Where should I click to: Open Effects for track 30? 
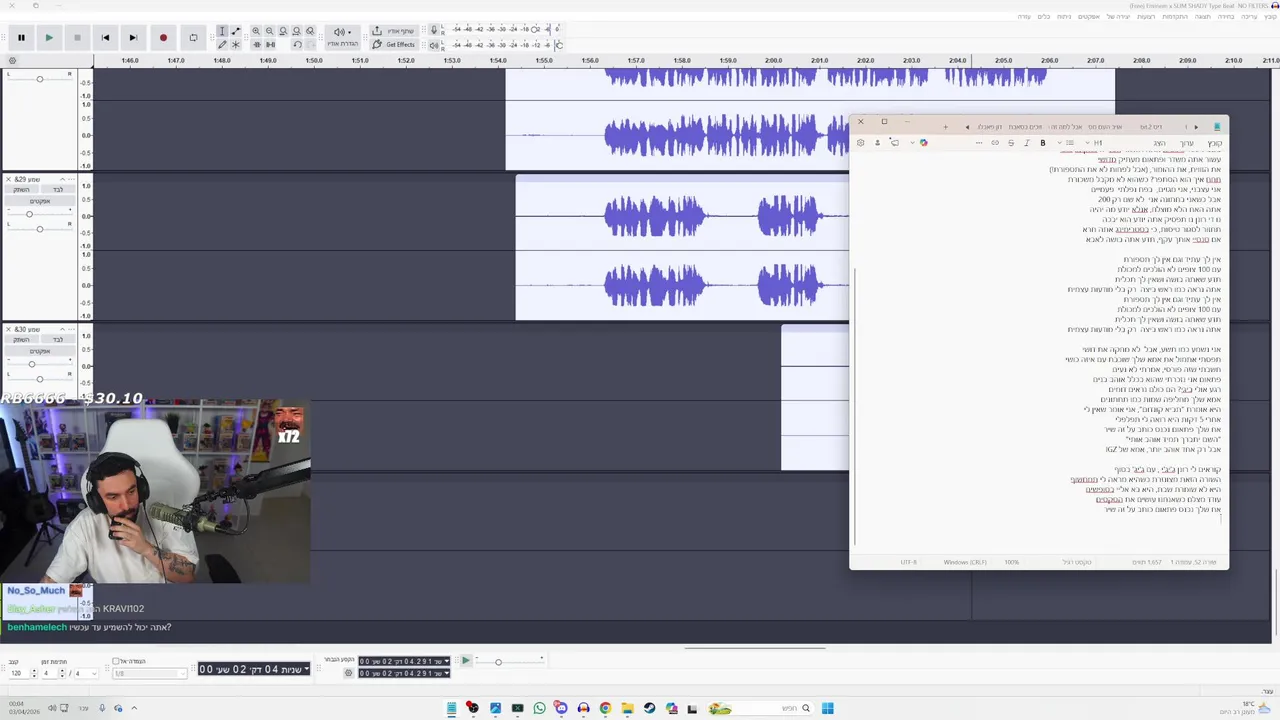click(40, 351)
